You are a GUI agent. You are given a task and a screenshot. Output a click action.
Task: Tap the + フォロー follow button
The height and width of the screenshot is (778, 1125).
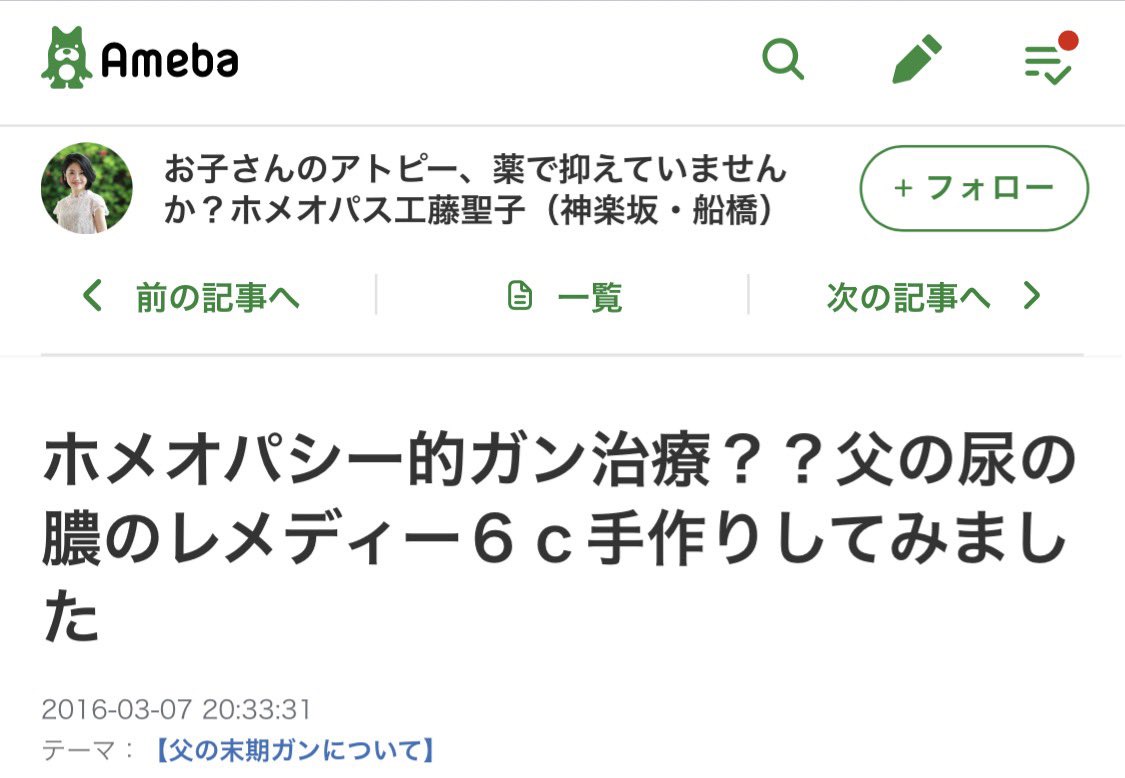[x=974, y=188]
